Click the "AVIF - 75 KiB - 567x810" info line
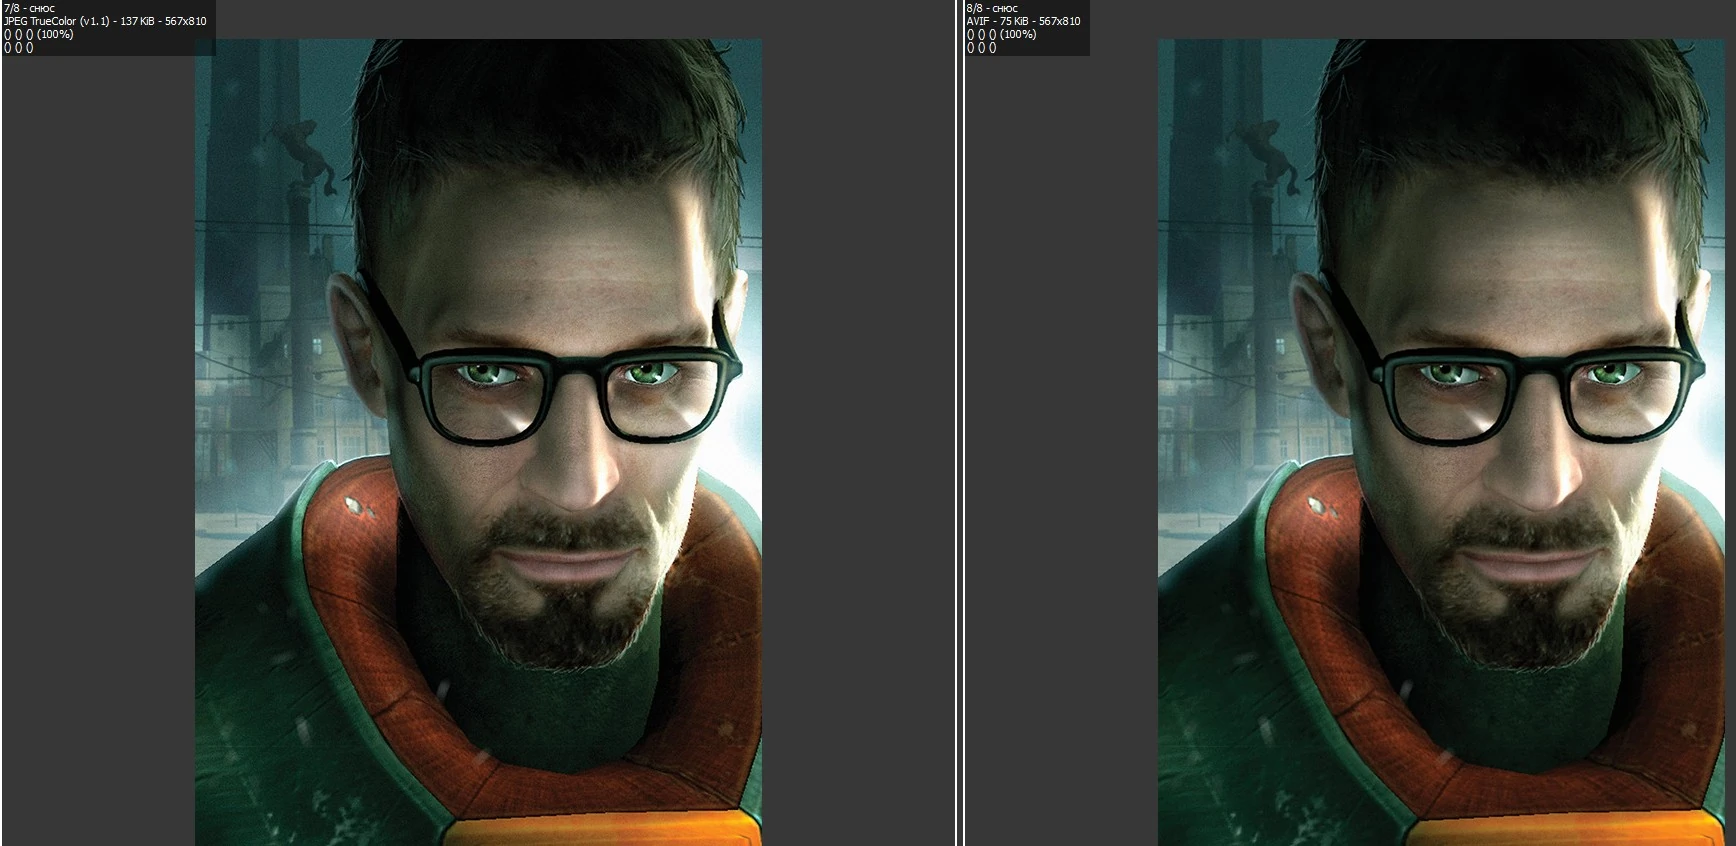The image size is (1736, 846). (x=1024, y=21)
